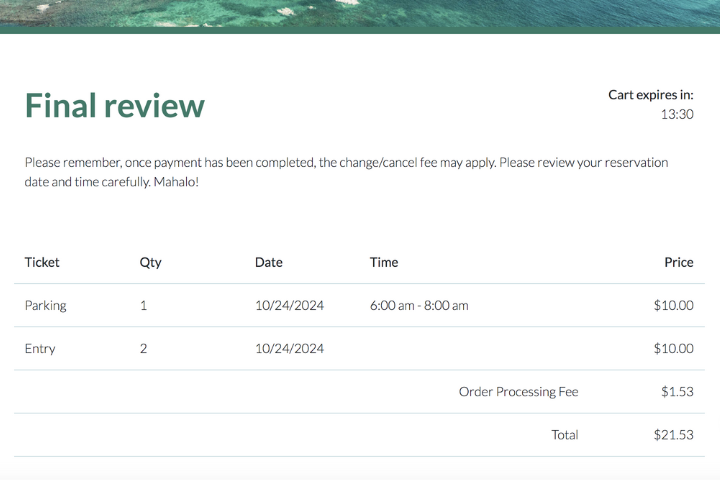Click the 13:30 cart expiration timer

click(x=676, y=114)
